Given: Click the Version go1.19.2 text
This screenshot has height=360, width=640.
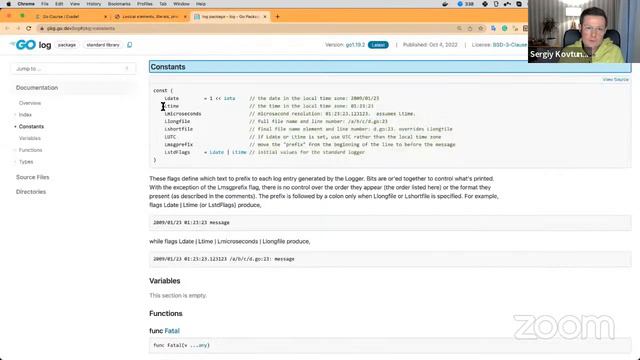Looking at the screenshot, I should [x=345, y=45].
